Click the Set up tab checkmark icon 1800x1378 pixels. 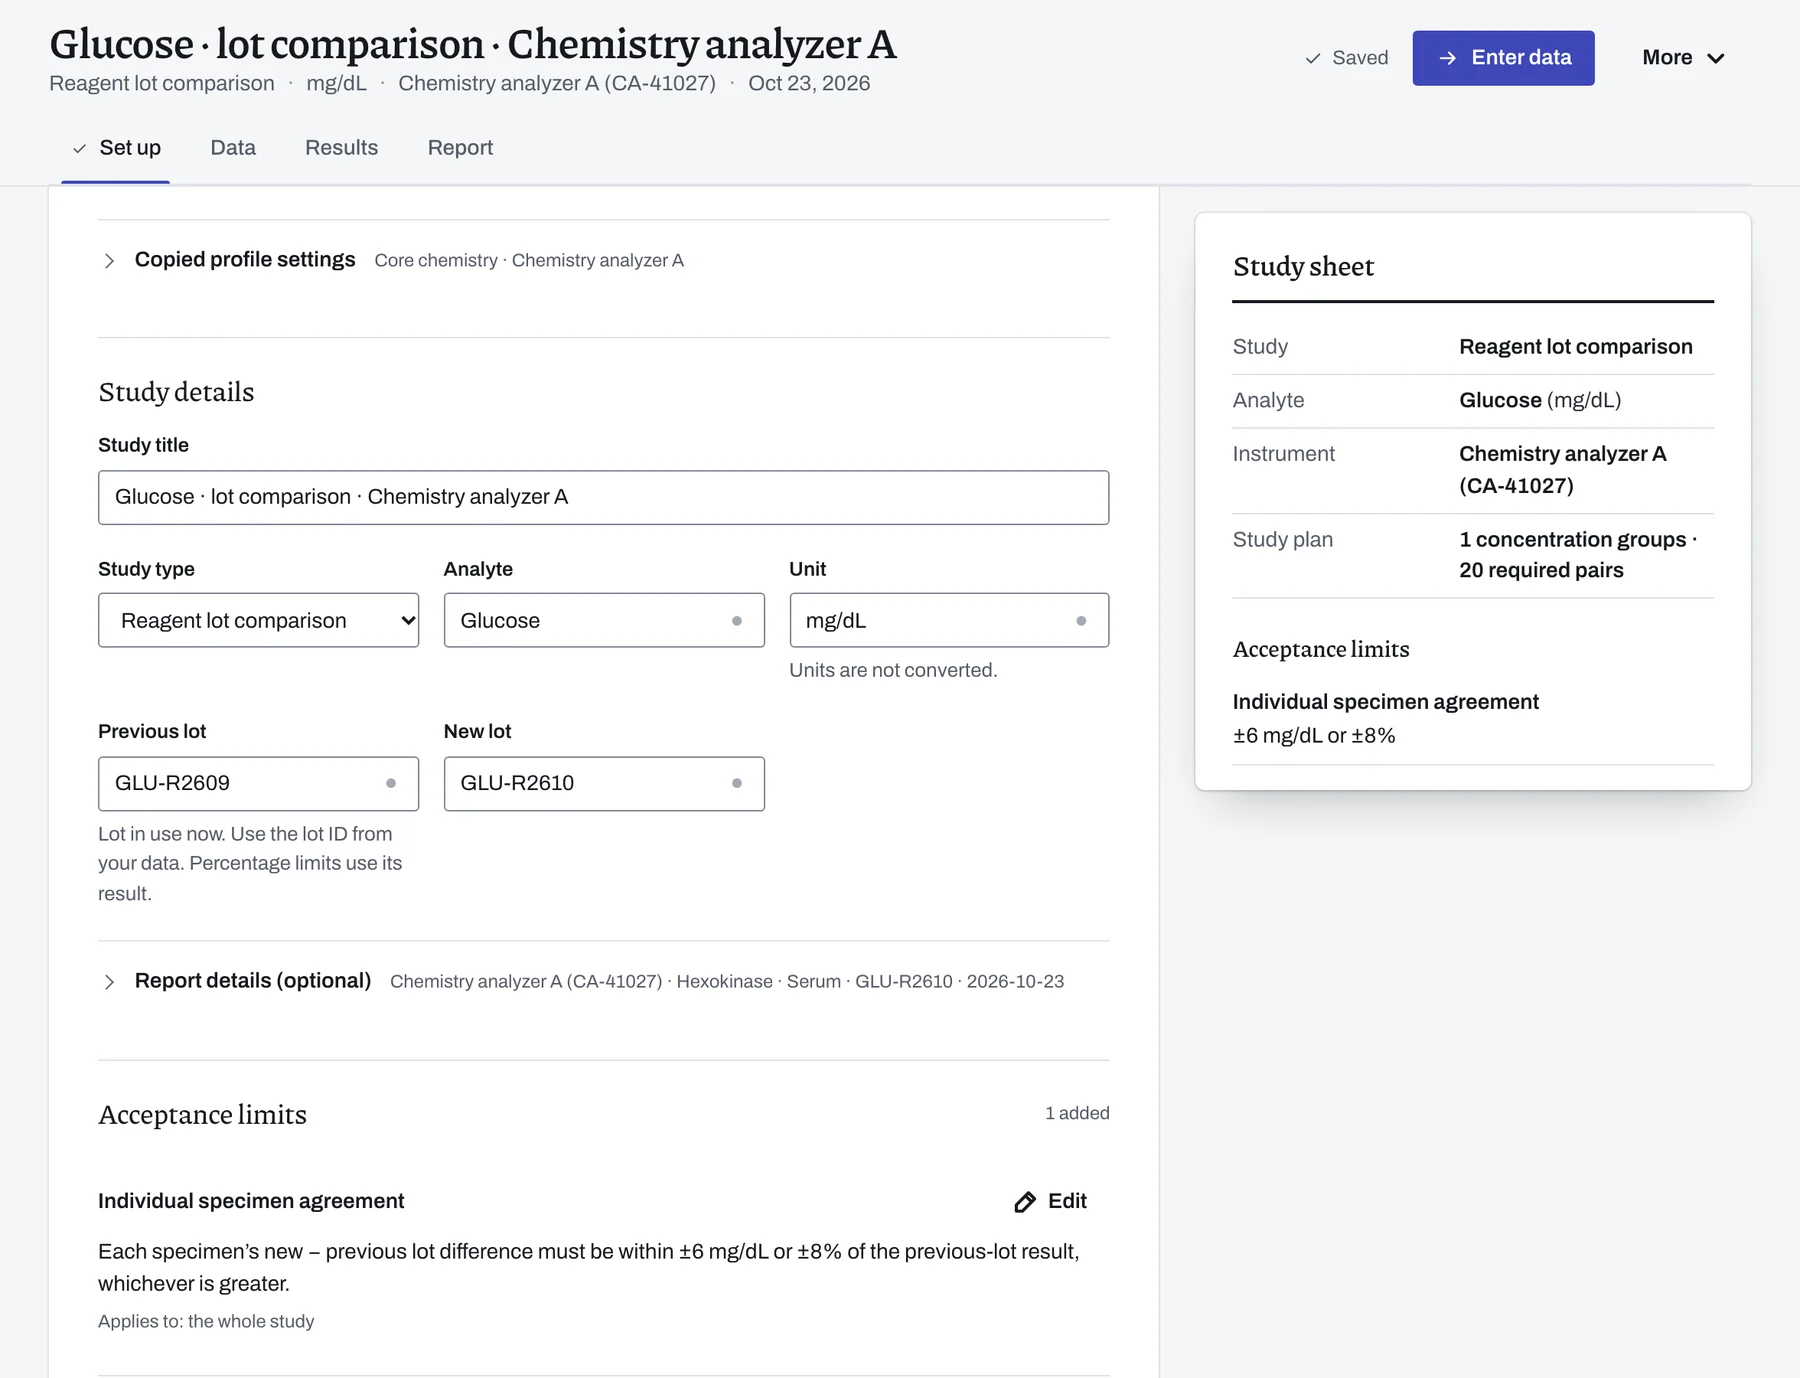(79, 149)
